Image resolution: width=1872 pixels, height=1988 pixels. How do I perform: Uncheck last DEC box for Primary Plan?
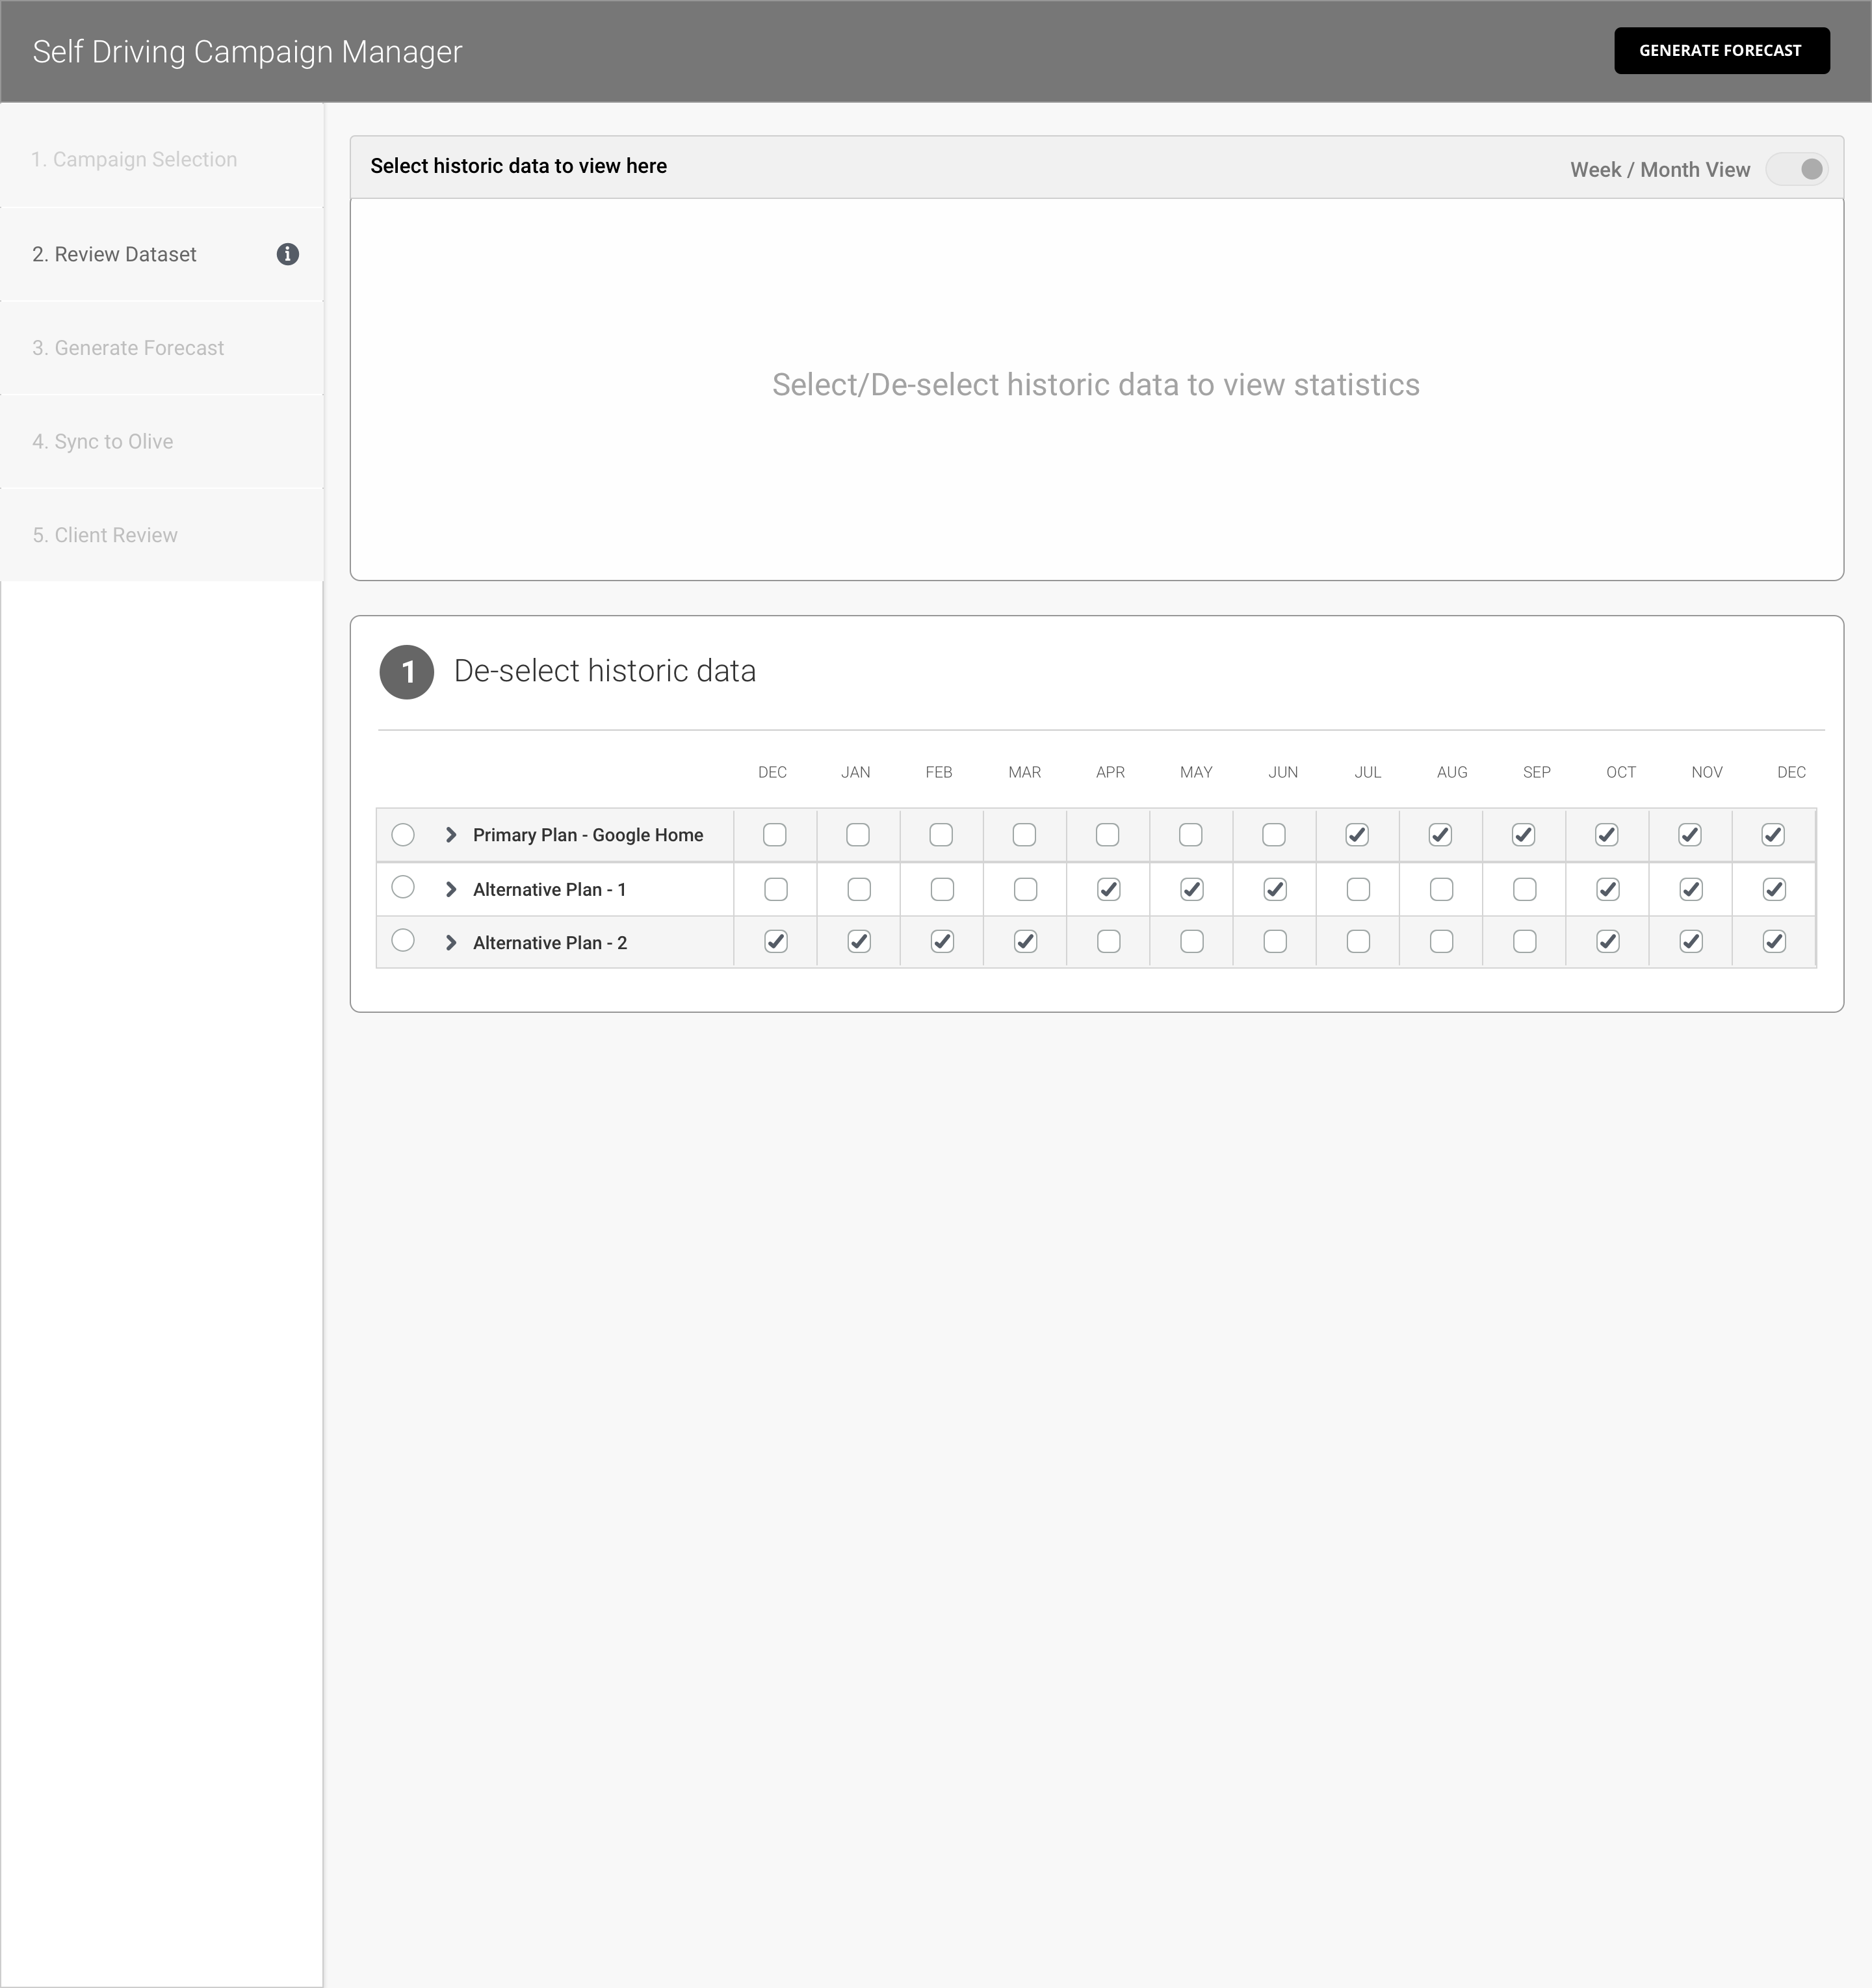[1773, 835]
